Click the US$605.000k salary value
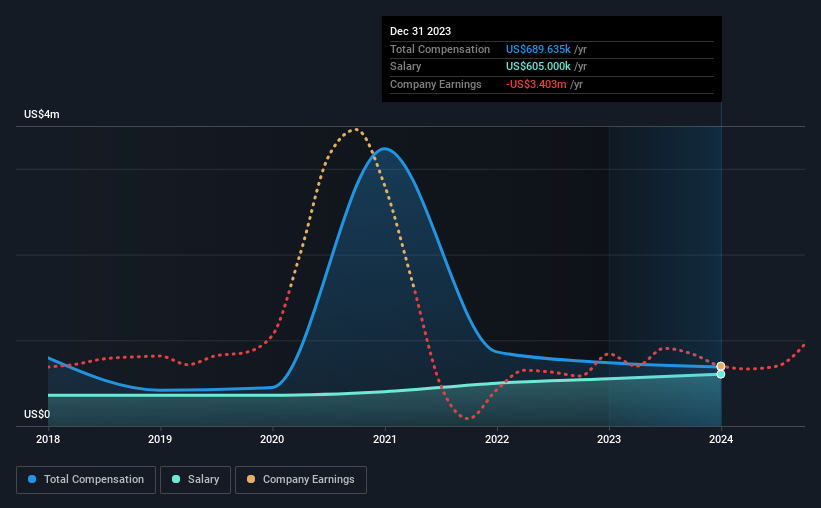This screenshot has width=821, height=508. (x=538, y=67)
